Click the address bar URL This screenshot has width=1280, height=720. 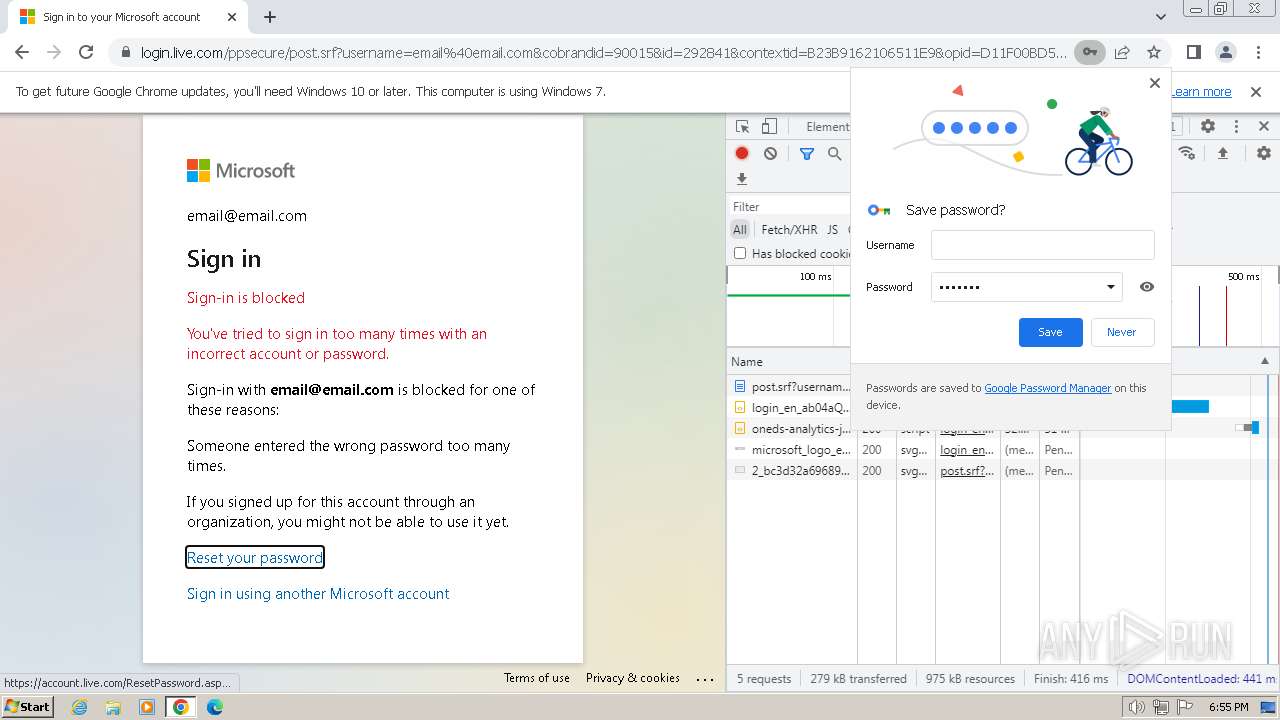[x=604, y=52]
